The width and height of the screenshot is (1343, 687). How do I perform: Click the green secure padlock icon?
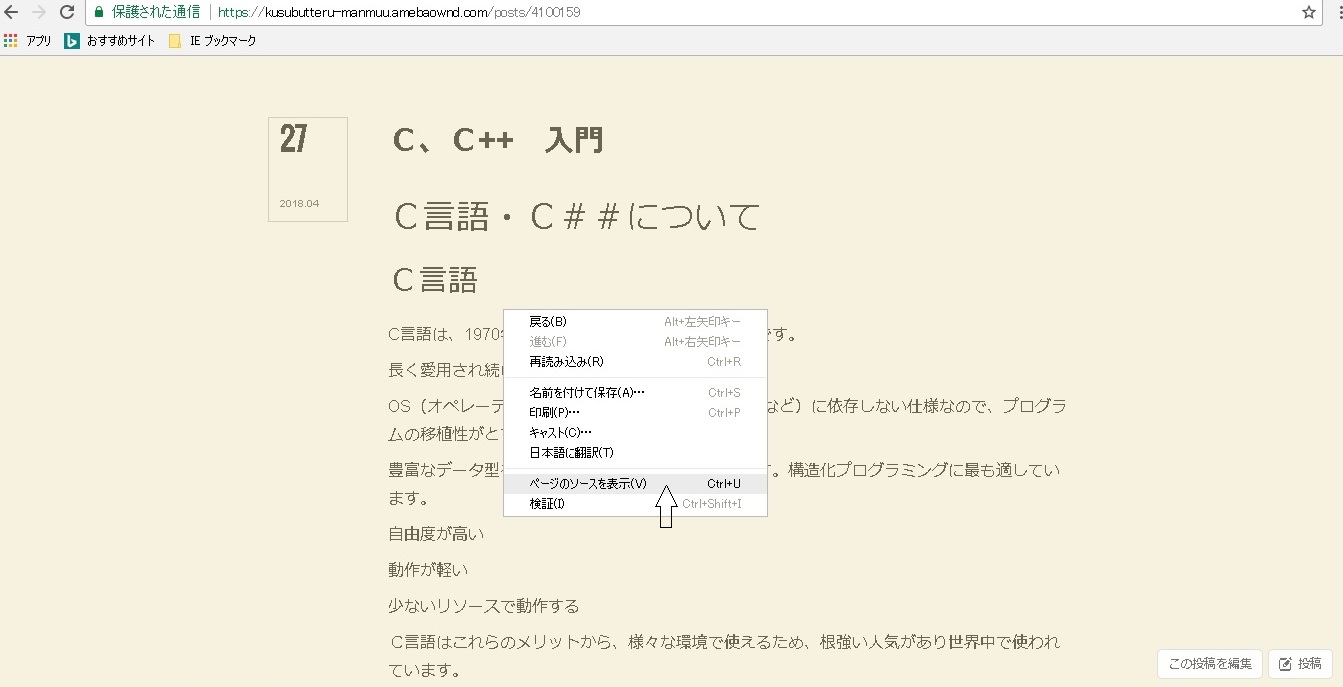[99, 12]
